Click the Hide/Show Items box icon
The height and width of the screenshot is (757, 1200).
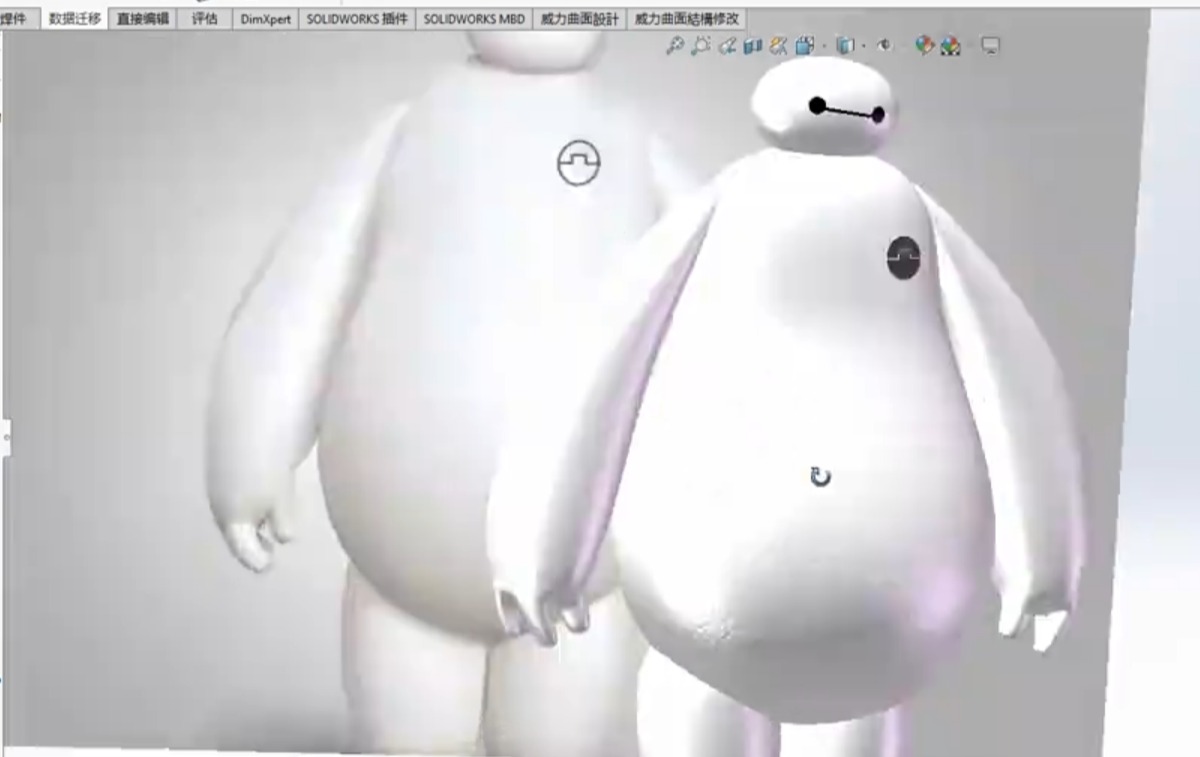point(846,45)
